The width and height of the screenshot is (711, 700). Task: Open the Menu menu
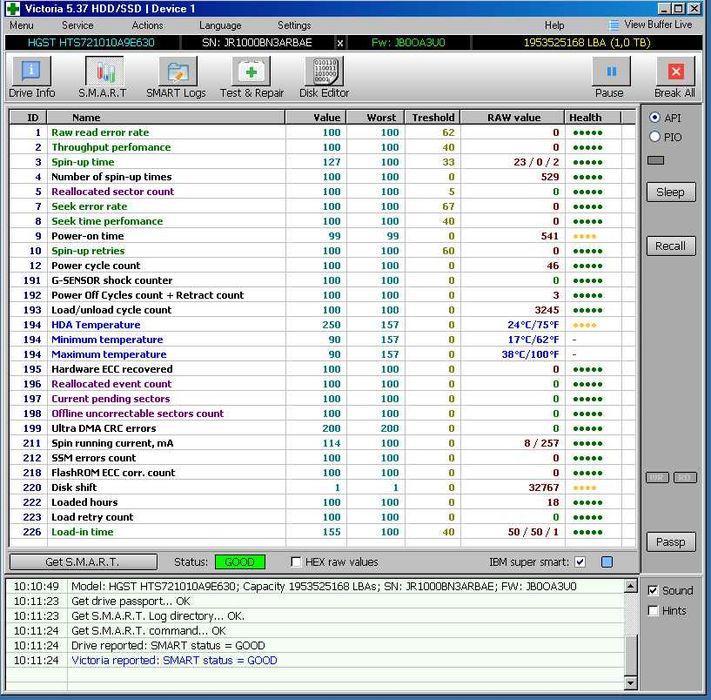(22, 25)
